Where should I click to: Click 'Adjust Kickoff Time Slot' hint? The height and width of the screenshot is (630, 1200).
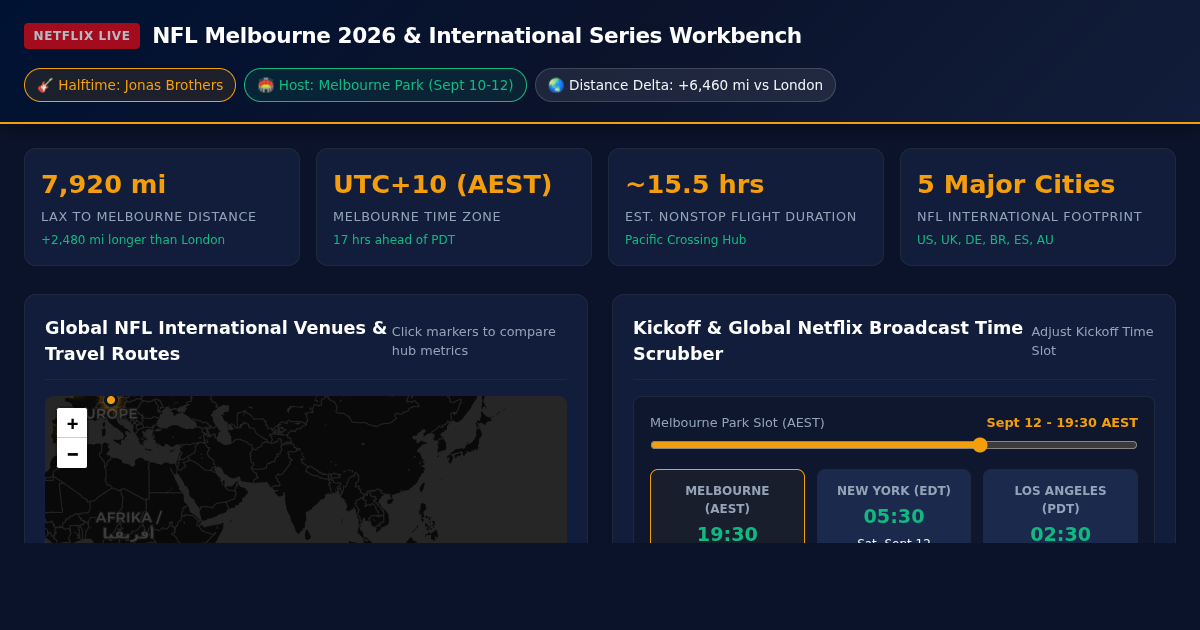(x=1093, y=341)
